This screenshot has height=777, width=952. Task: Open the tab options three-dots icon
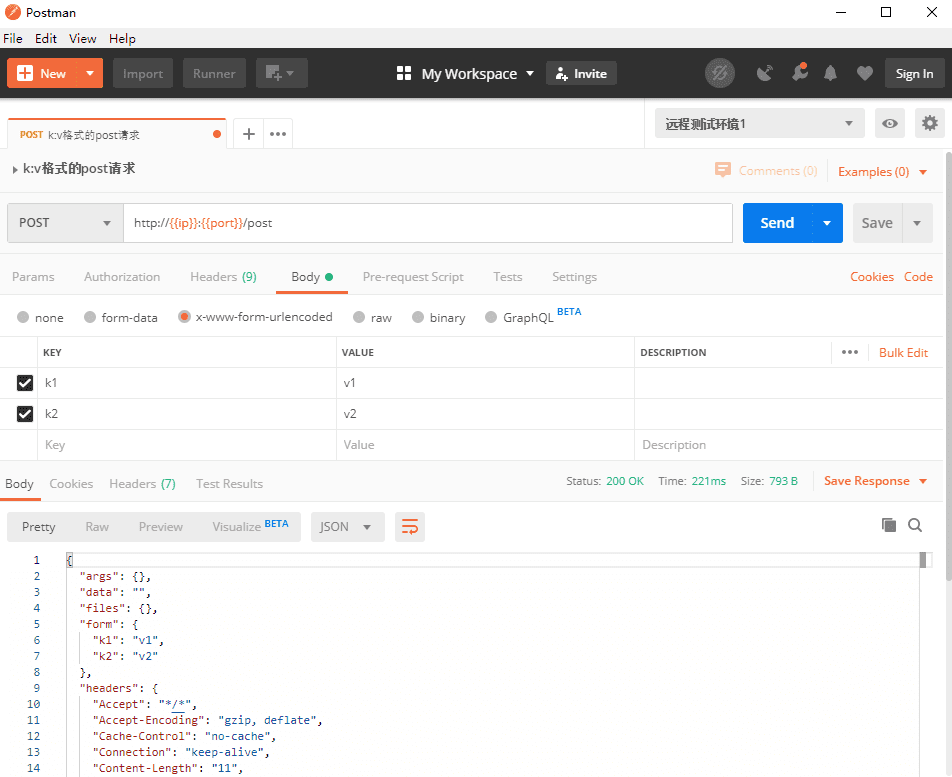pos(278,134)
